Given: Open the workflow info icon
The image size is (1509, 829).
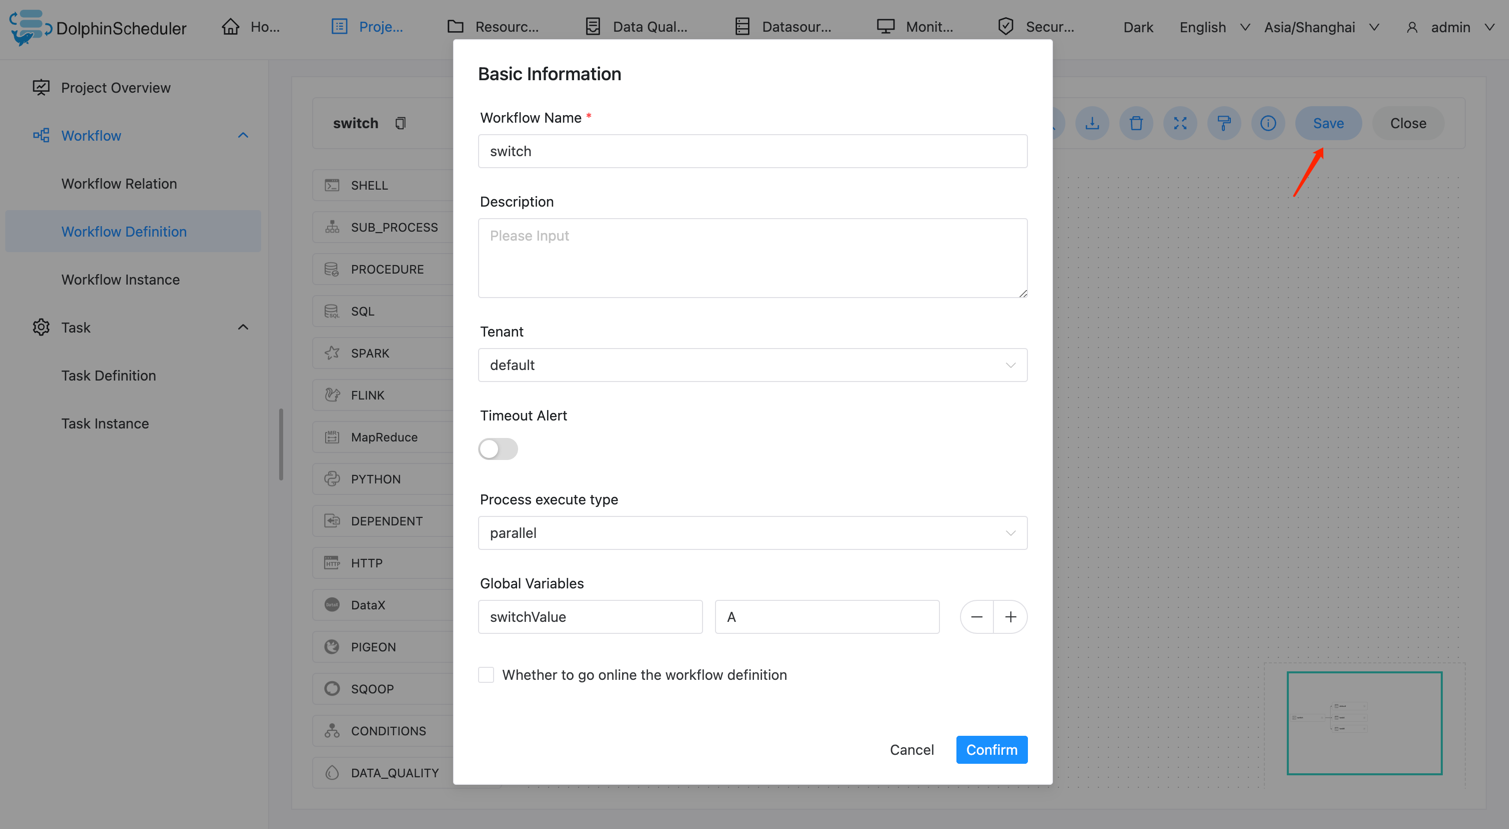Looking at the screenshot, I should 1268,123.
